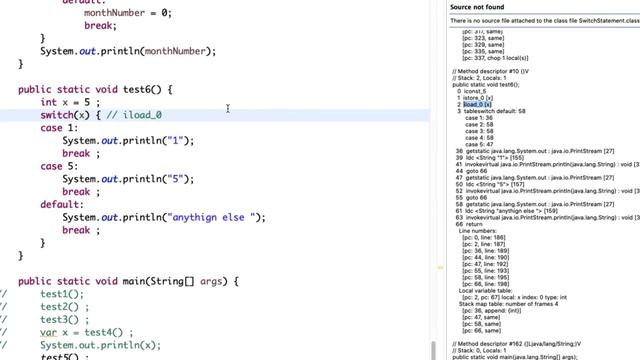Click 'public static void main(java.lang.String[] args);' bytecode line
Screen dimensions: 640x360
tap(515, 357)
